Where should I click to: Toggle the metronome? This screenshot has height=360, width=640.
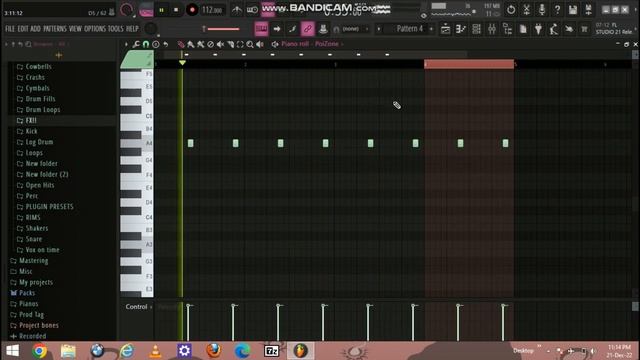click(237, 10)
